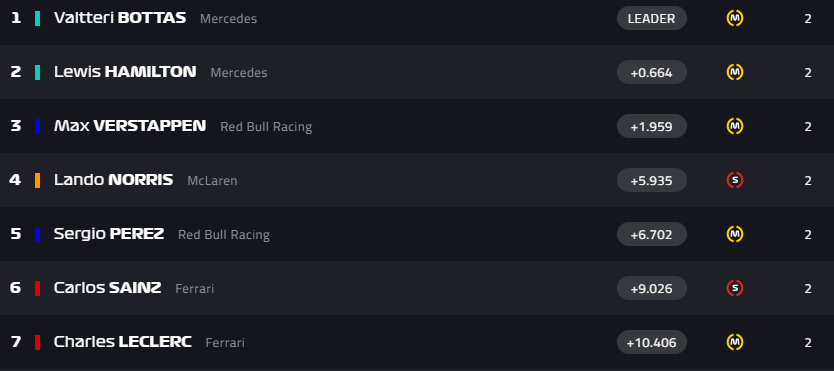Click the McLaren team label next to Norris
The image size is (834, 371).
coord(212,181)
